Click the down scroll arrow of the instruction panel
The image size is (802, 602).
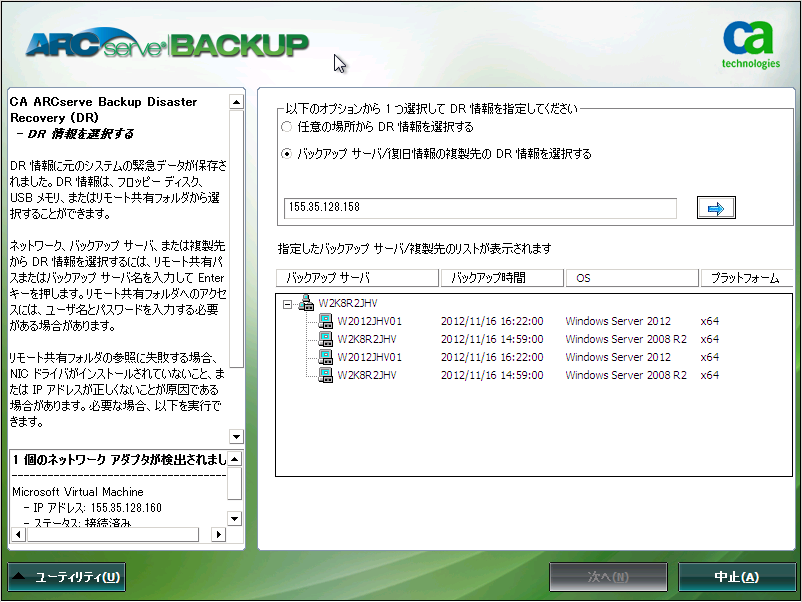pyautogui.click(x=234, y=435)
